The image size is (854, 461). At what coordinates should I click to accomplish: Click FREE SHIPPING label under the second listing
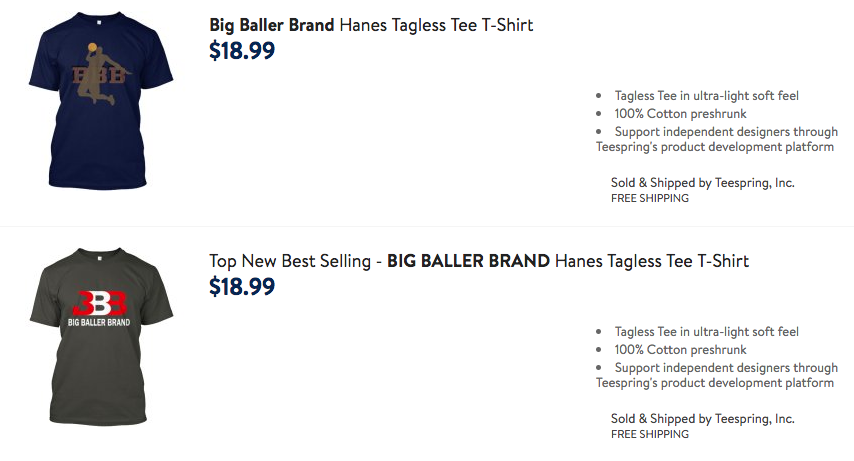[650, 434]
